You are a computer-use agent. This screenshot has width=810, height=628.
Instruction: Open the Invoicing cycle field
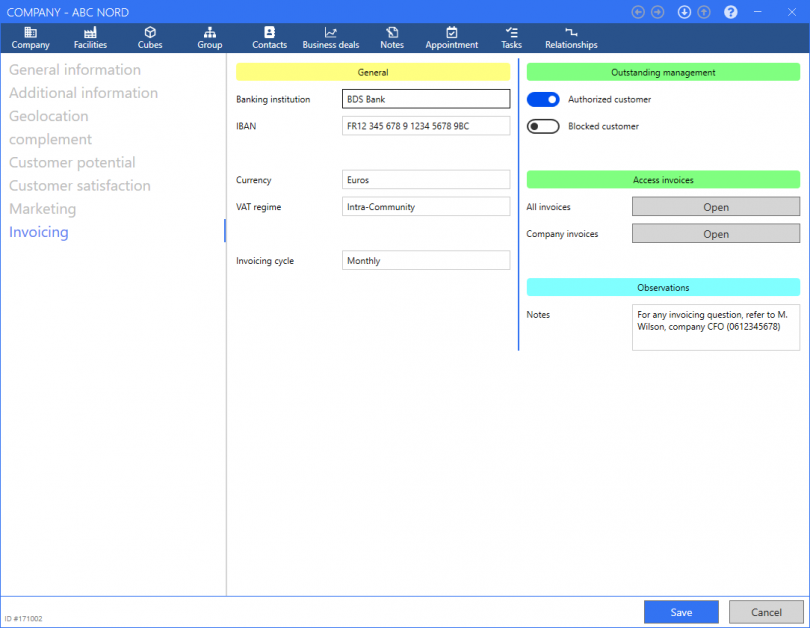click(426, 260)
